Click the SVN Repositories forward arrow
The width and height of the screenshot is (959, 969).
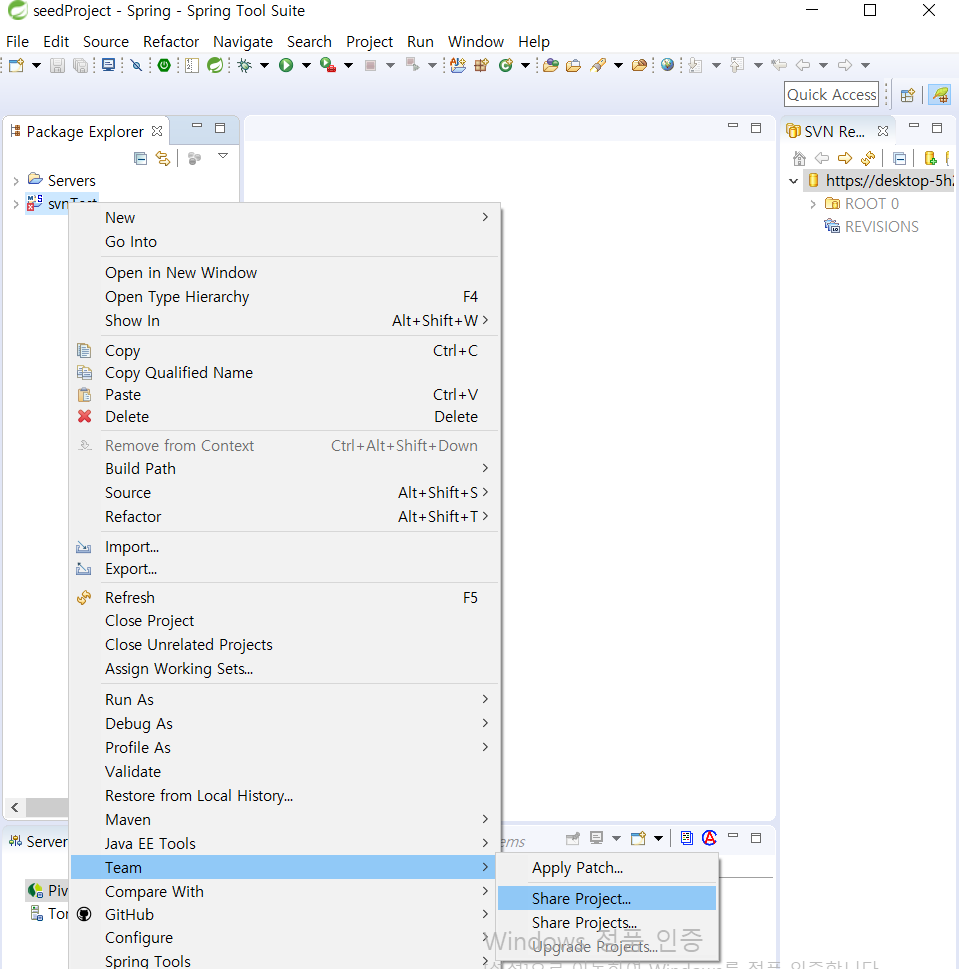pyautogui.click(x=845, y=159)
